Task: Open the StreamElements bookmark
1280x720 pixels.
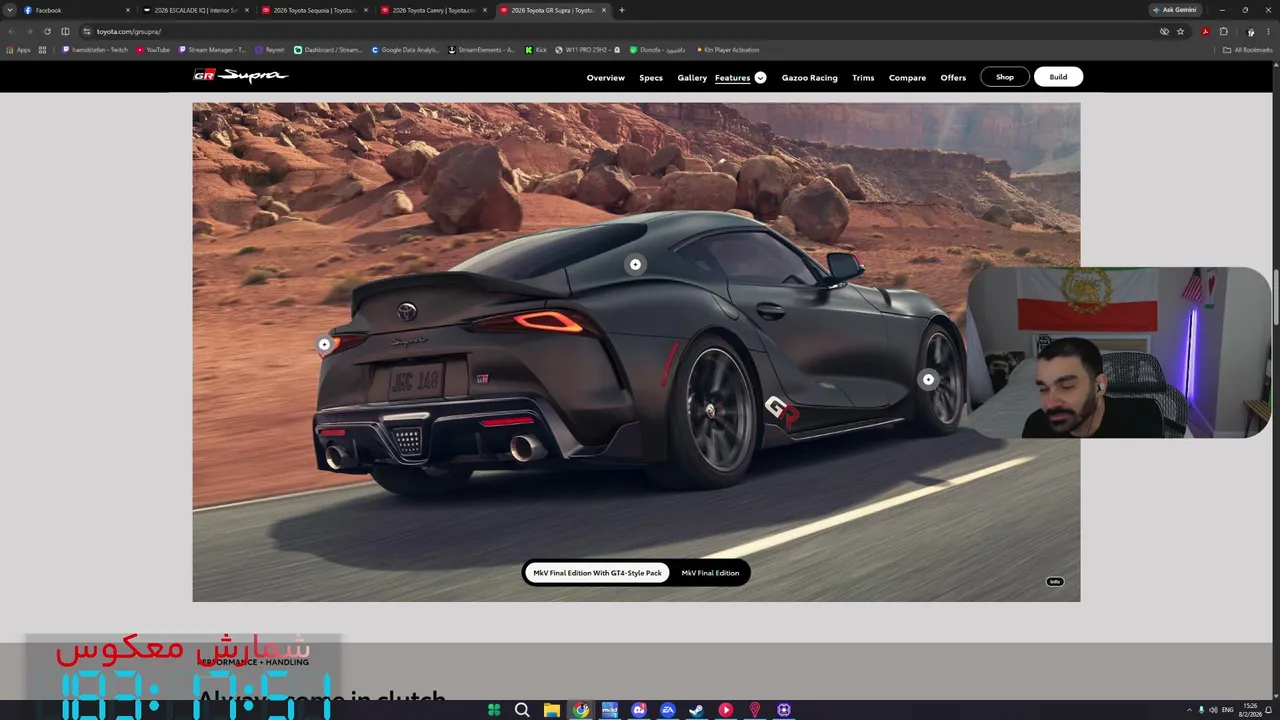Action: [x=482, y=50]
